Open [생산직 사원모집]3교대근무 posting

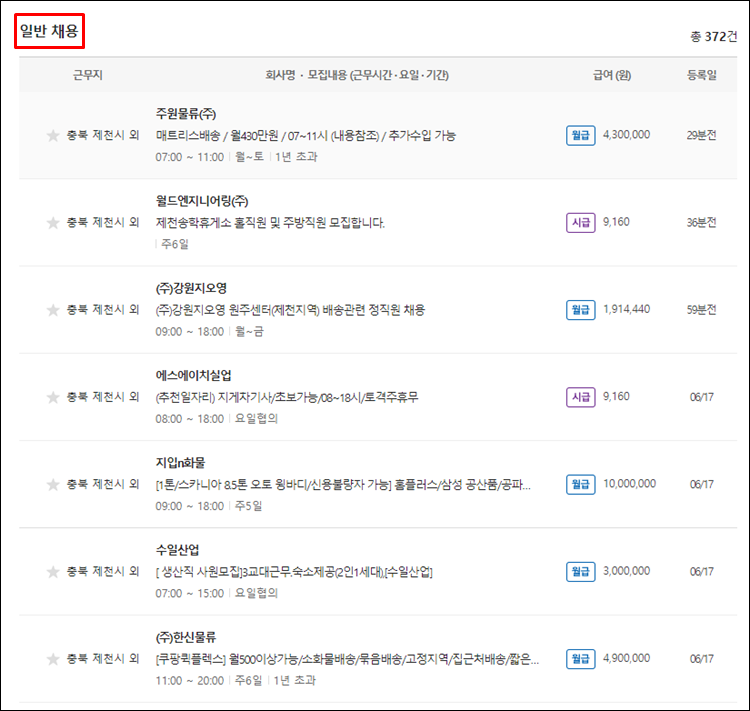294,572
